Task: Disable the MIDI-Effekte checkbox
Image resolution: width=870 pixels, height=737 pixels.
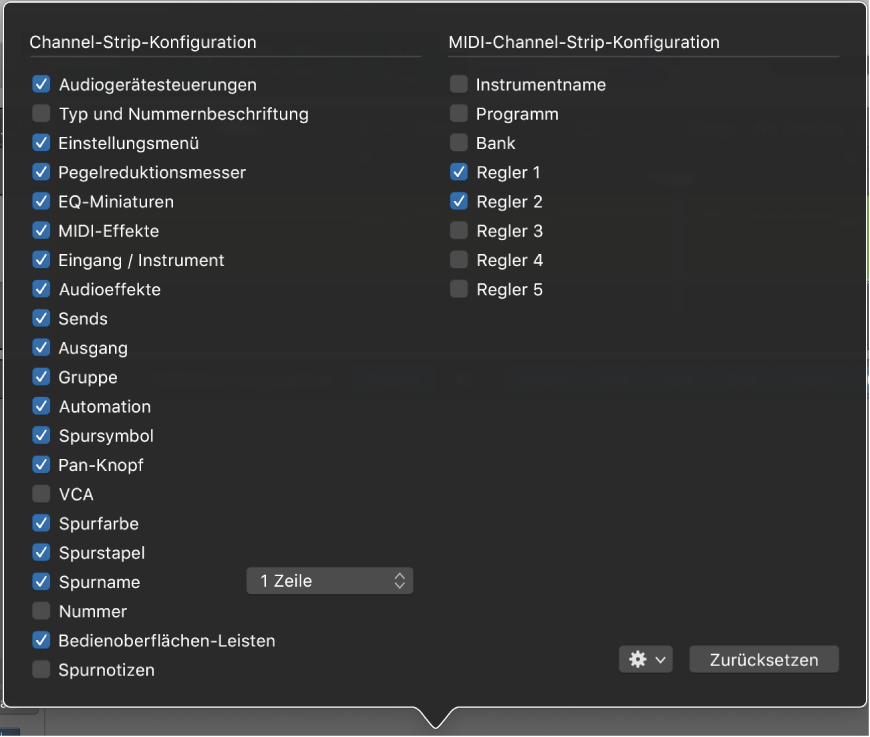Action: pos(41,231)
